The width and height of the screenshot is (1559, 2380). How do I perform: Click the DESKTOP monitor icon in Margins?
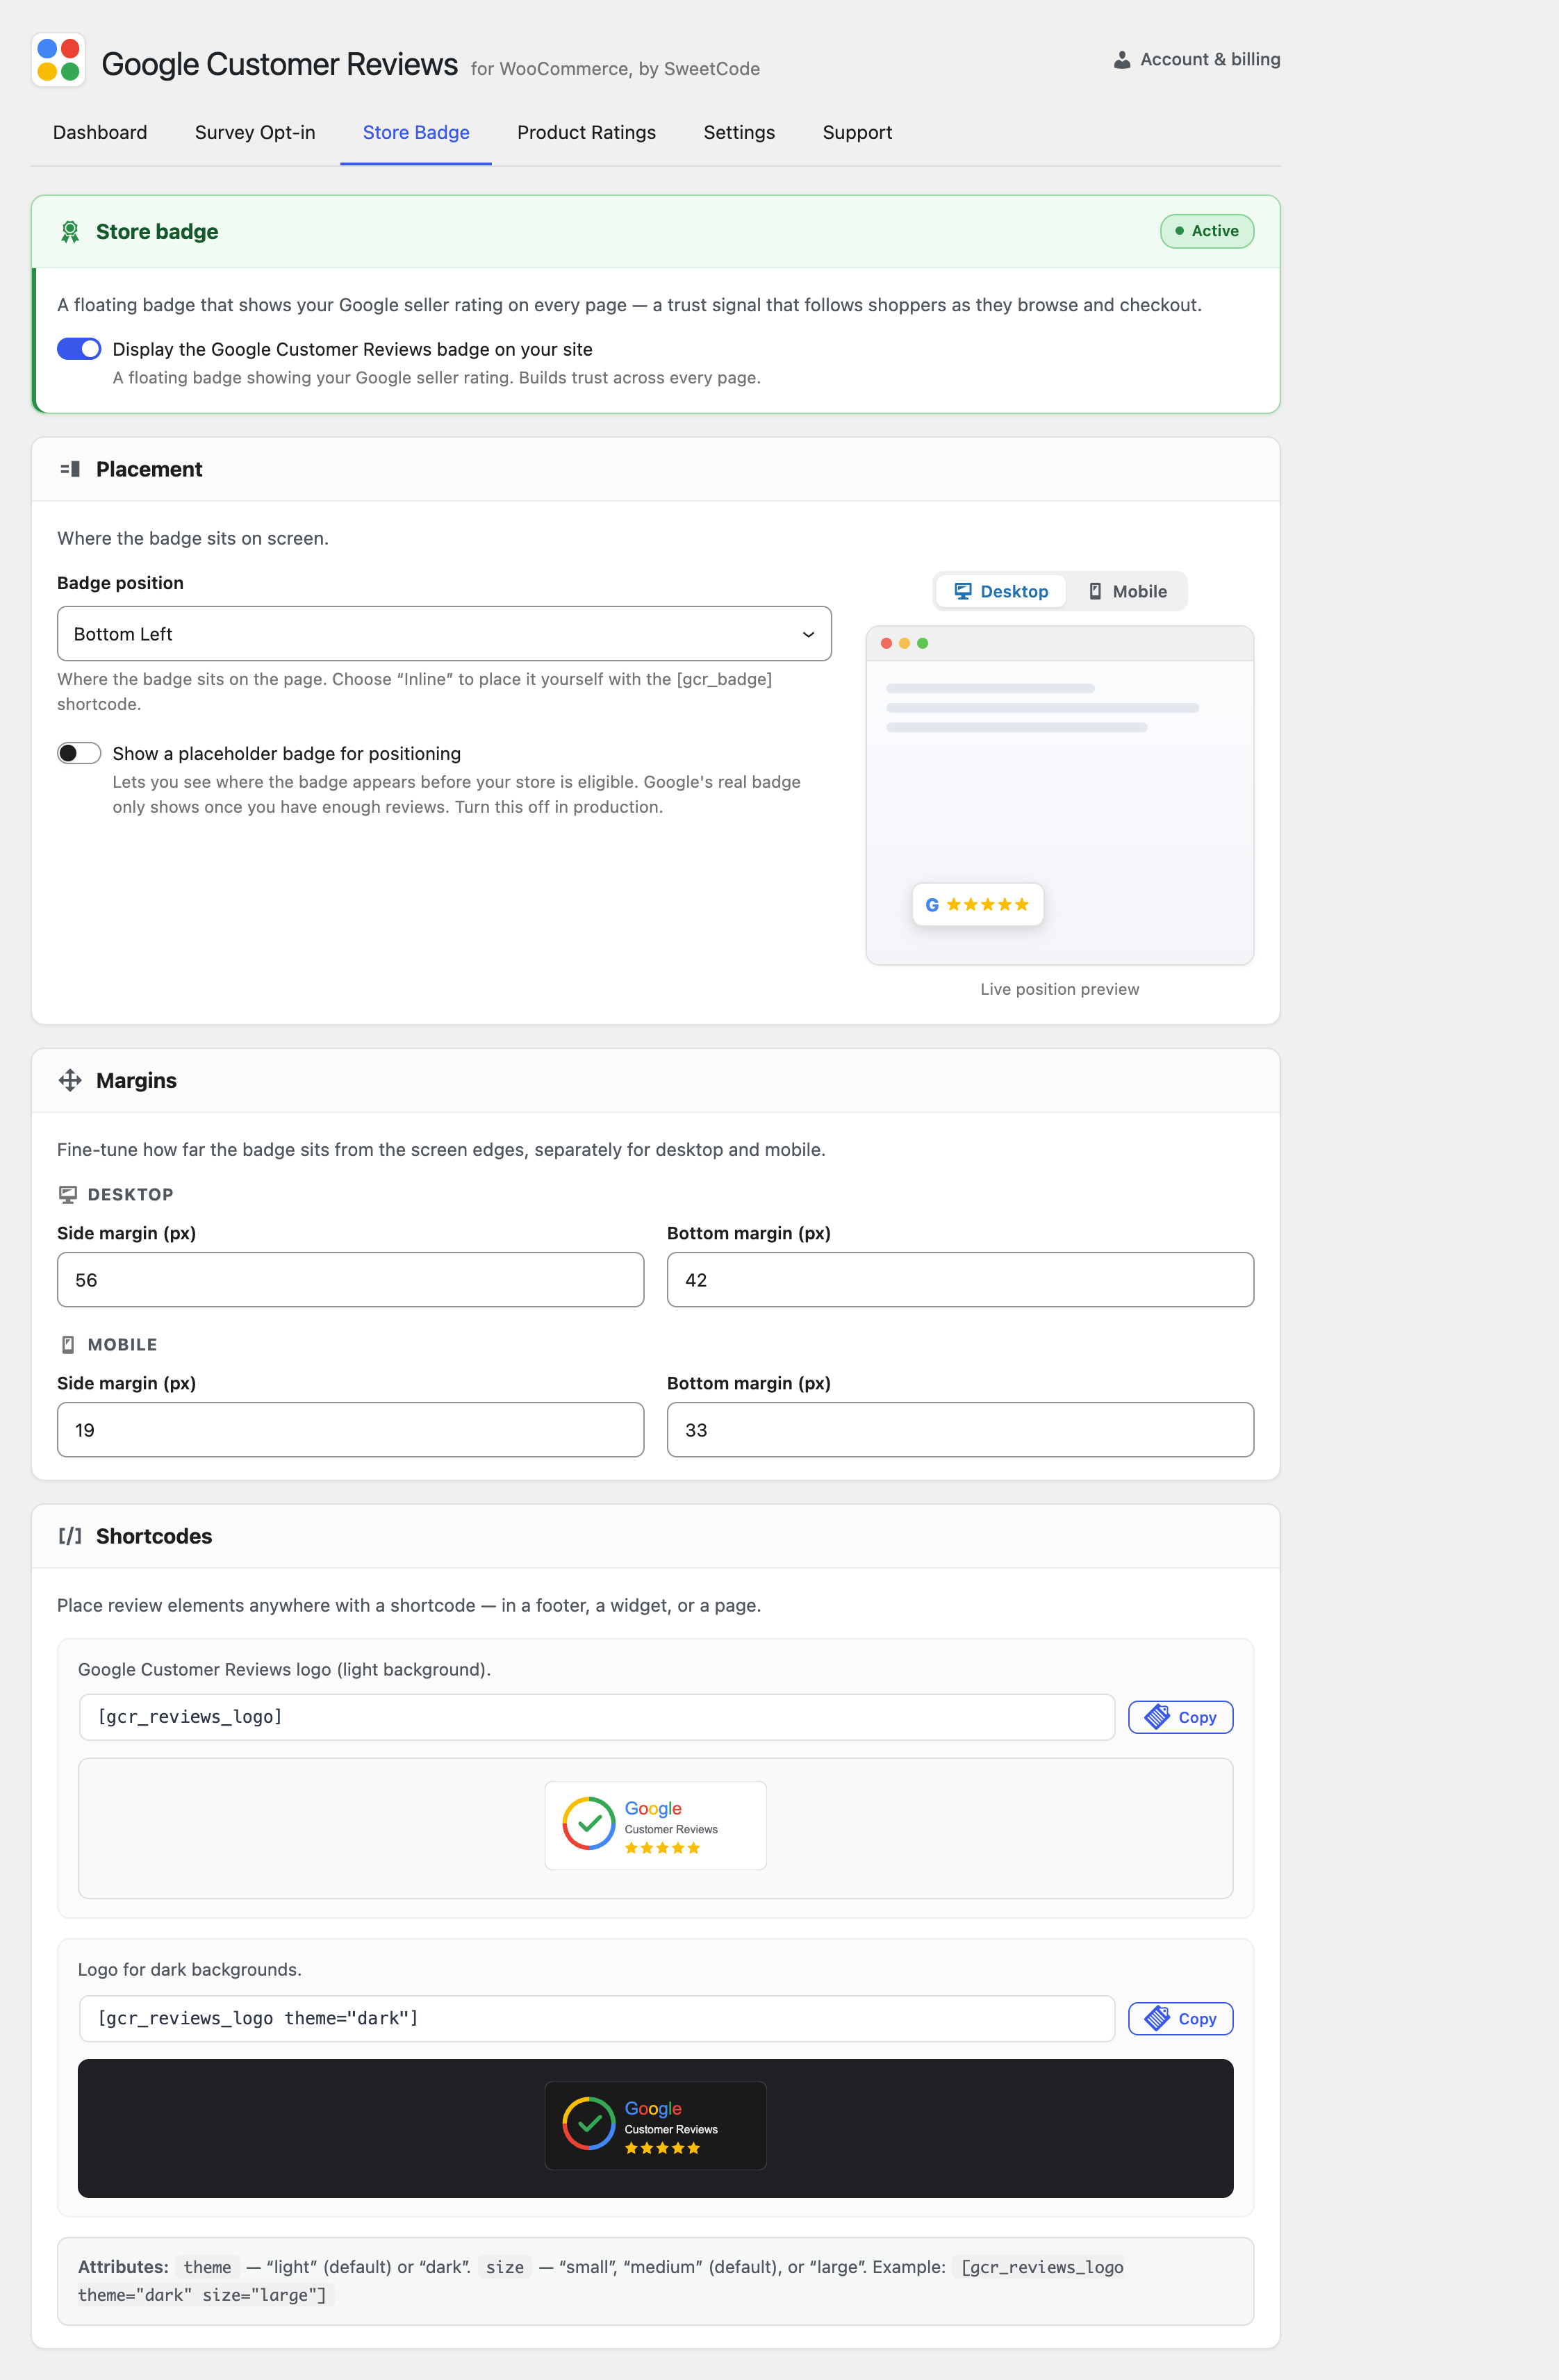[68, 1194]
